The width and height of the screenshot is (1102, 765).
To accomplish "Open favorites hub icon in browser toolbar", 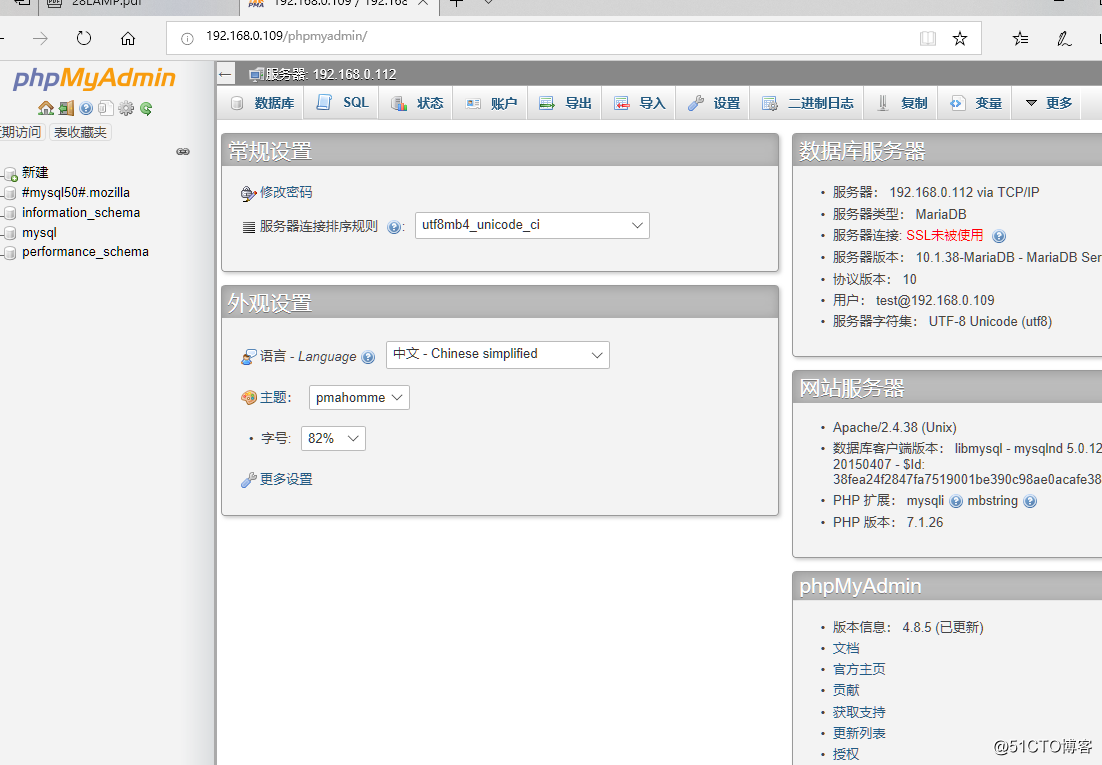I will click(1020, 38).
